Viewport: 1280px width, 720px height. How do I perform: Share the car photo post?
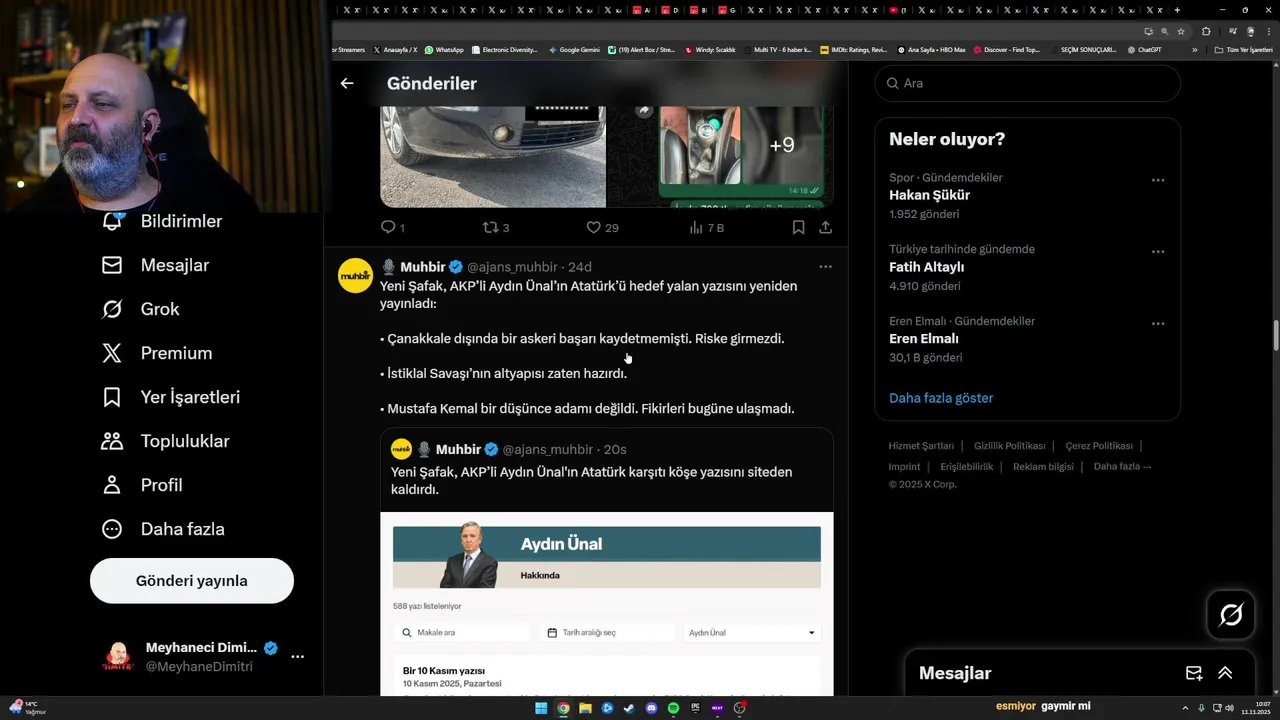pyautogui.click(x=826, y=228)
